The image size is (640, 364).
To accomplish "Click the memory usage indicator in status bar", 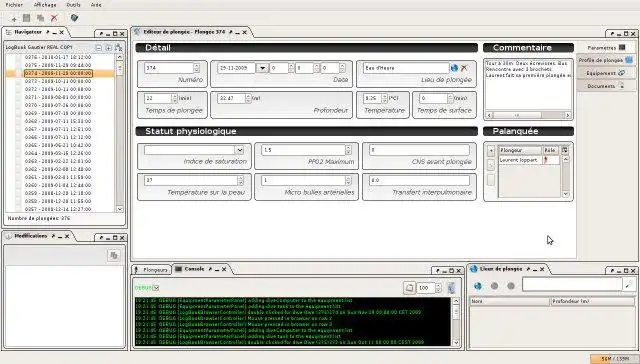I will [615, 359].
